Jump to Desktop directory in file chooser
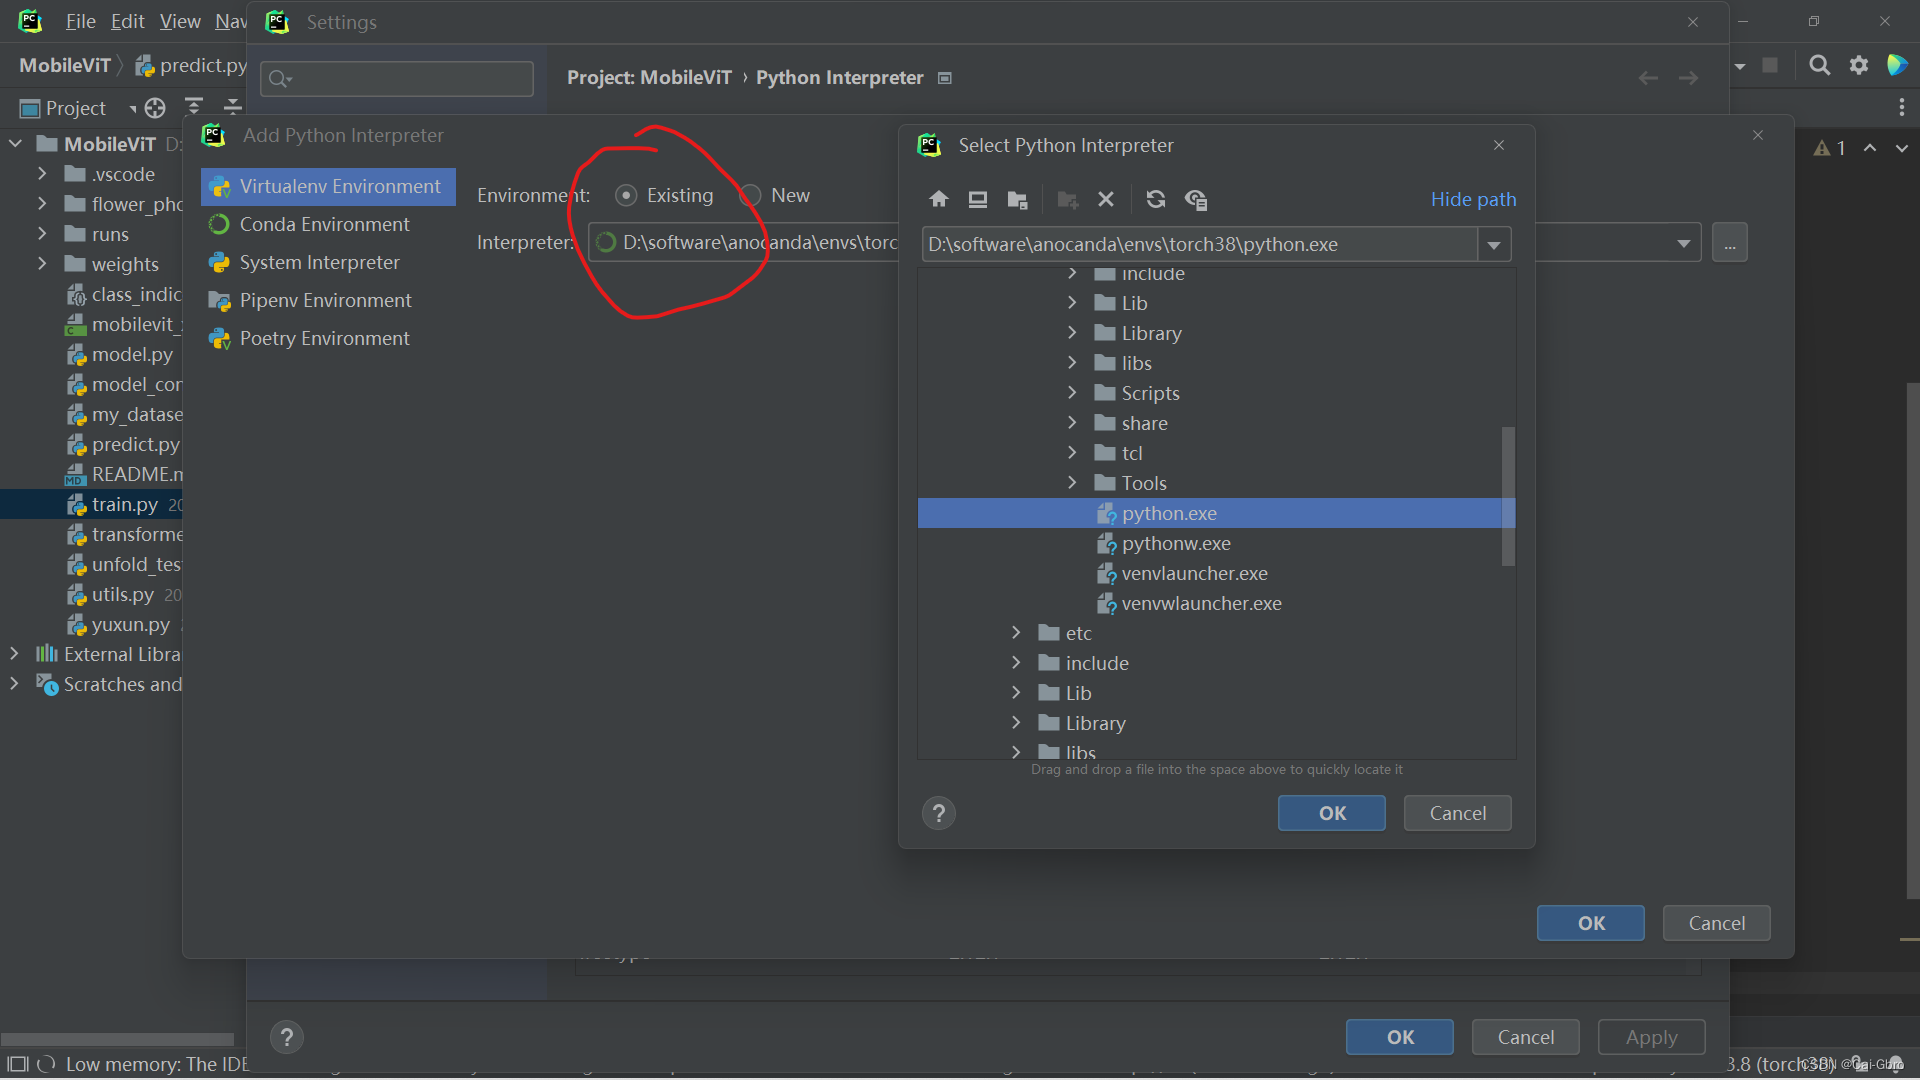 tap(978, 199)
